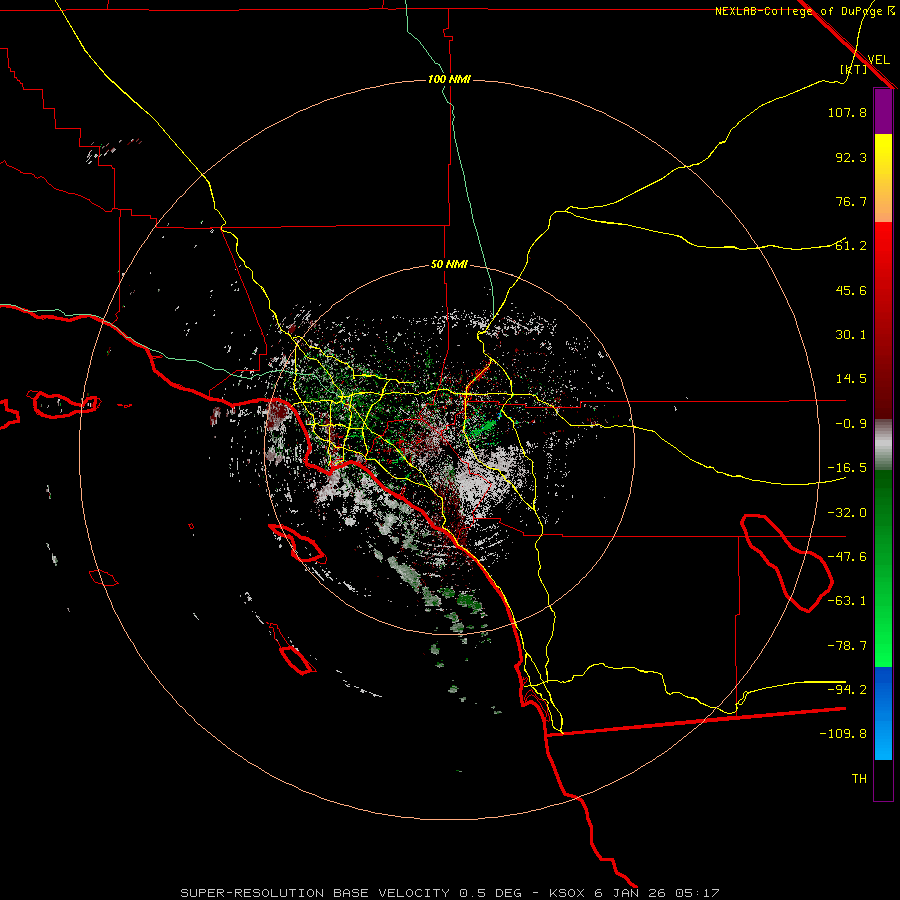Select the -32.0 scale value
This screenshot has height=900, width=900.
pos(847,513)
